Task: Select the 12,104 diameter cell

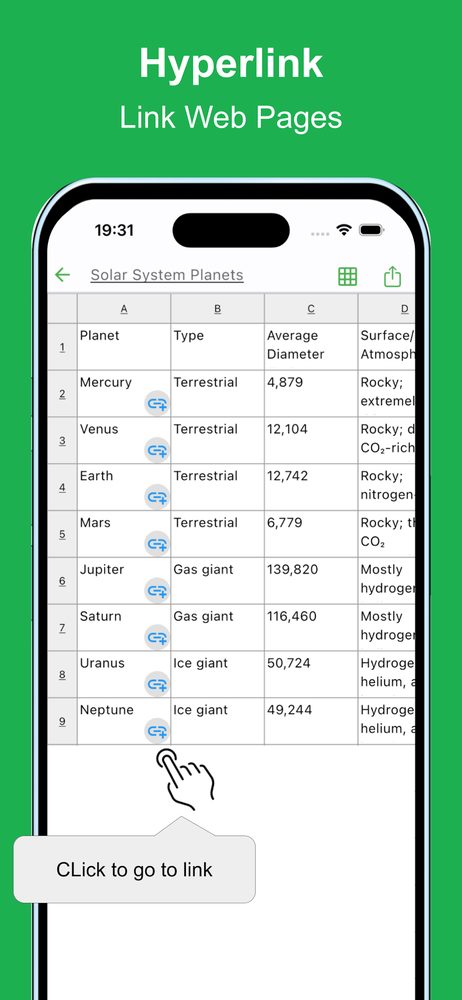Action: (x=311, y=441)
